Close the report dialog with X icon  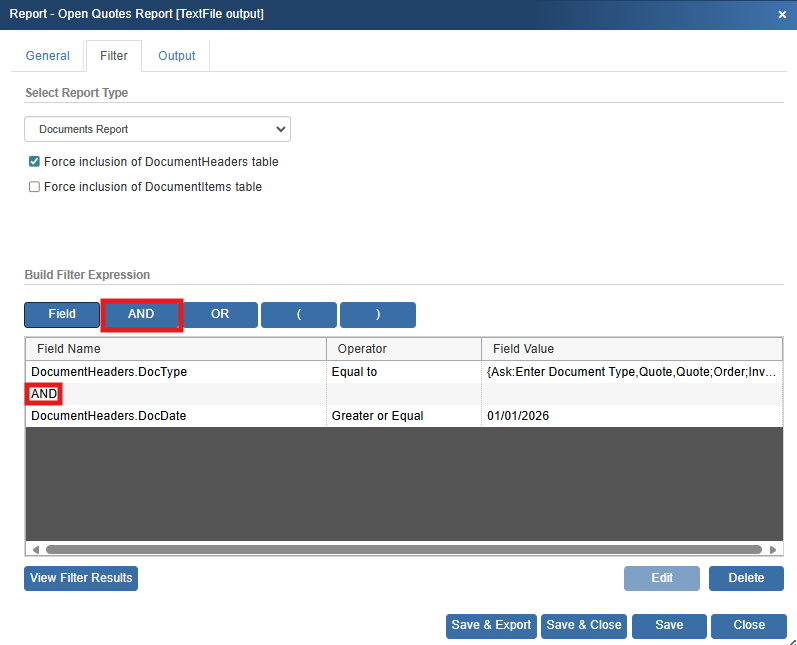coord(781,15)
